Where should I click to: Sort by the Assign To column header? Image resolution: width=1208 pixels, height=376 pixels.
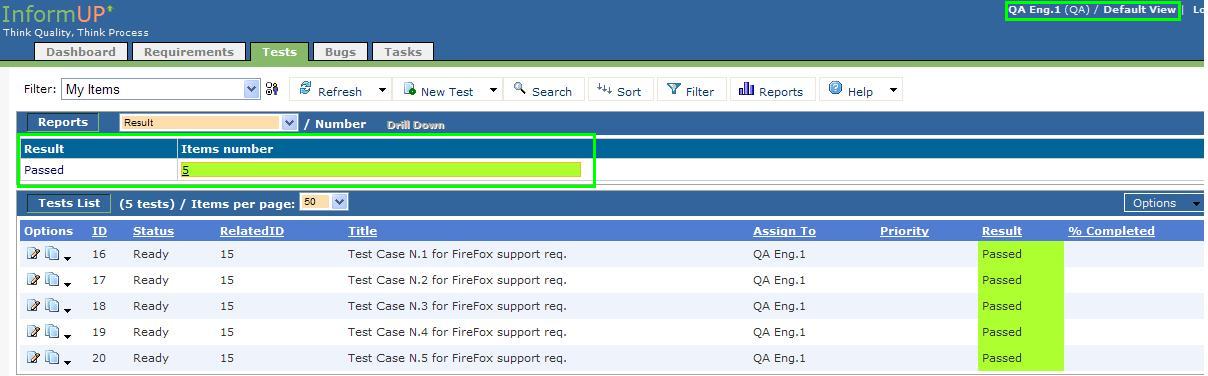pos(784,231)
